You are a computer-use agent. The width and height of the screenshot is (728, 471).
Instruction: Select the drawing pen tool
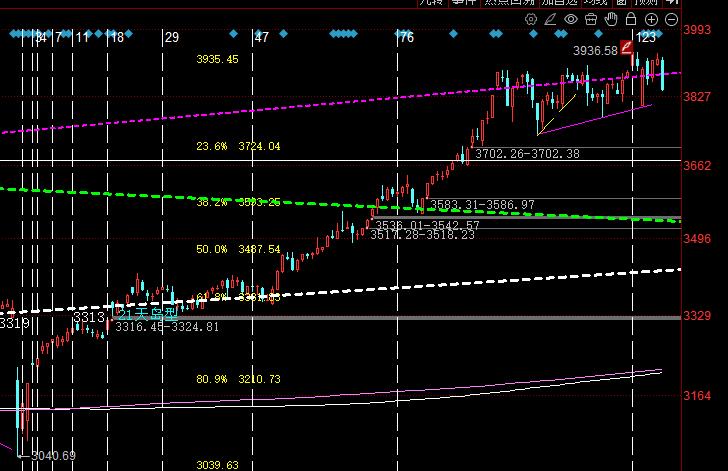[x=550, y=19]
